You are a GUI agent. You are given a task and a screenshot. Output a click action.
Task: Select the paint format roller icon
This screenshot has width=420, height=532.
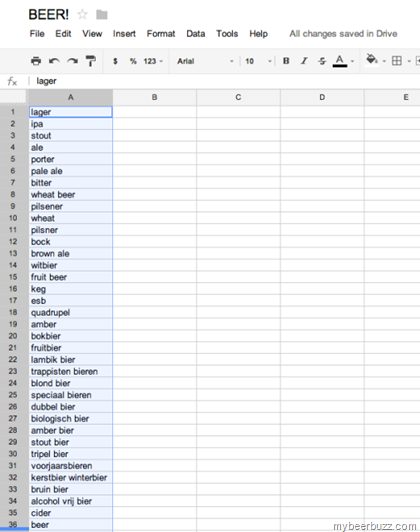[91, 61]
